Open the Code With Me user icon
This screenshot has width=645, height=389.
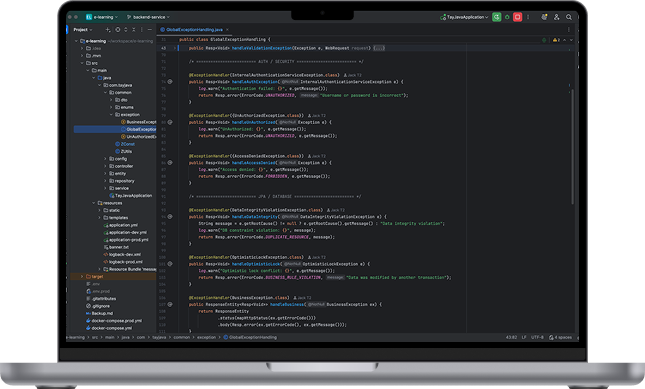[557, 17]
